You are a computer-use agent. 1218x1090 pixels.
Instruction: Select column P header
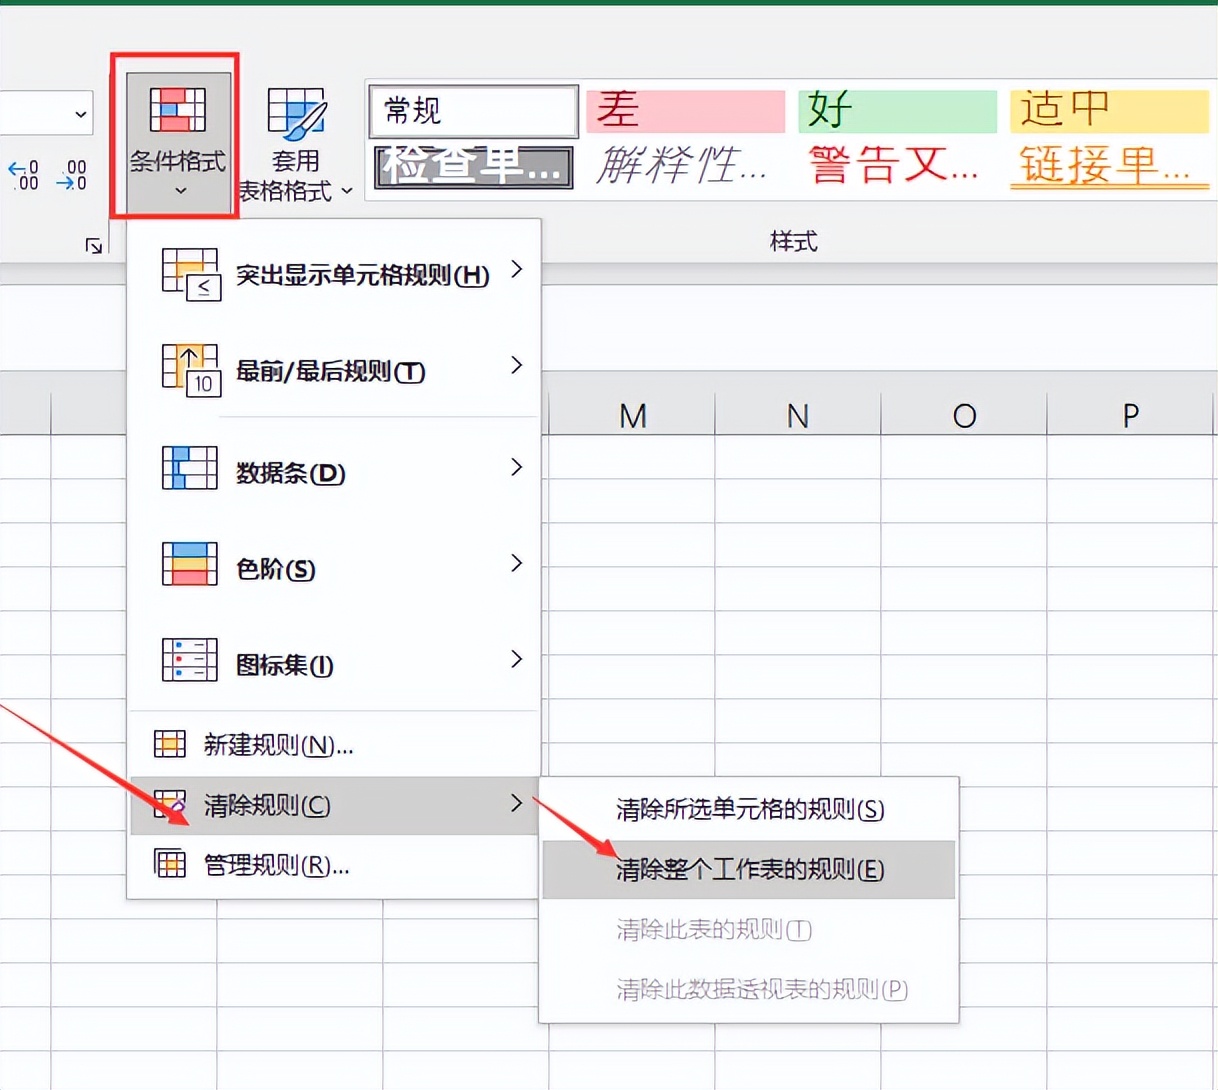coord(1130,415)
